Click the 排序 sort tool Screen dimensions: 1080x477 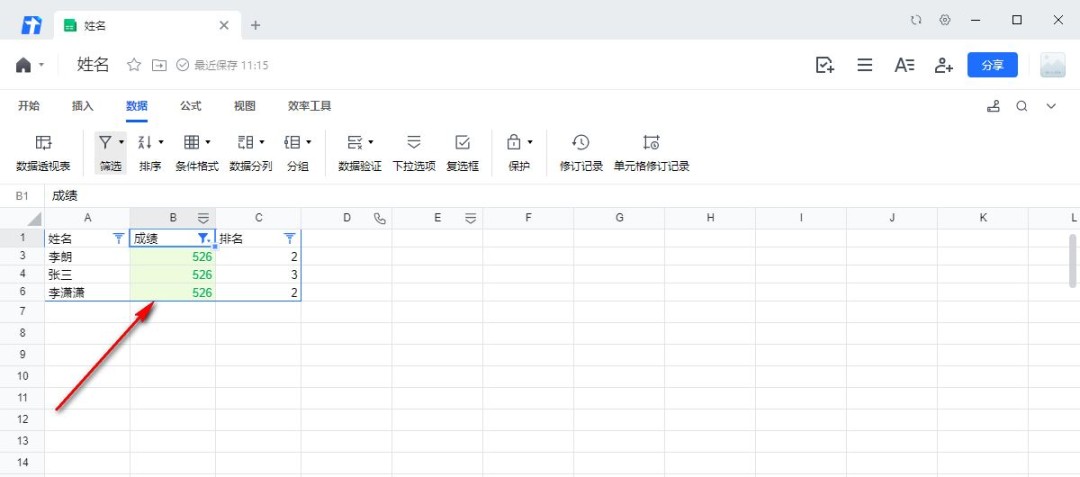coord(149,153)
